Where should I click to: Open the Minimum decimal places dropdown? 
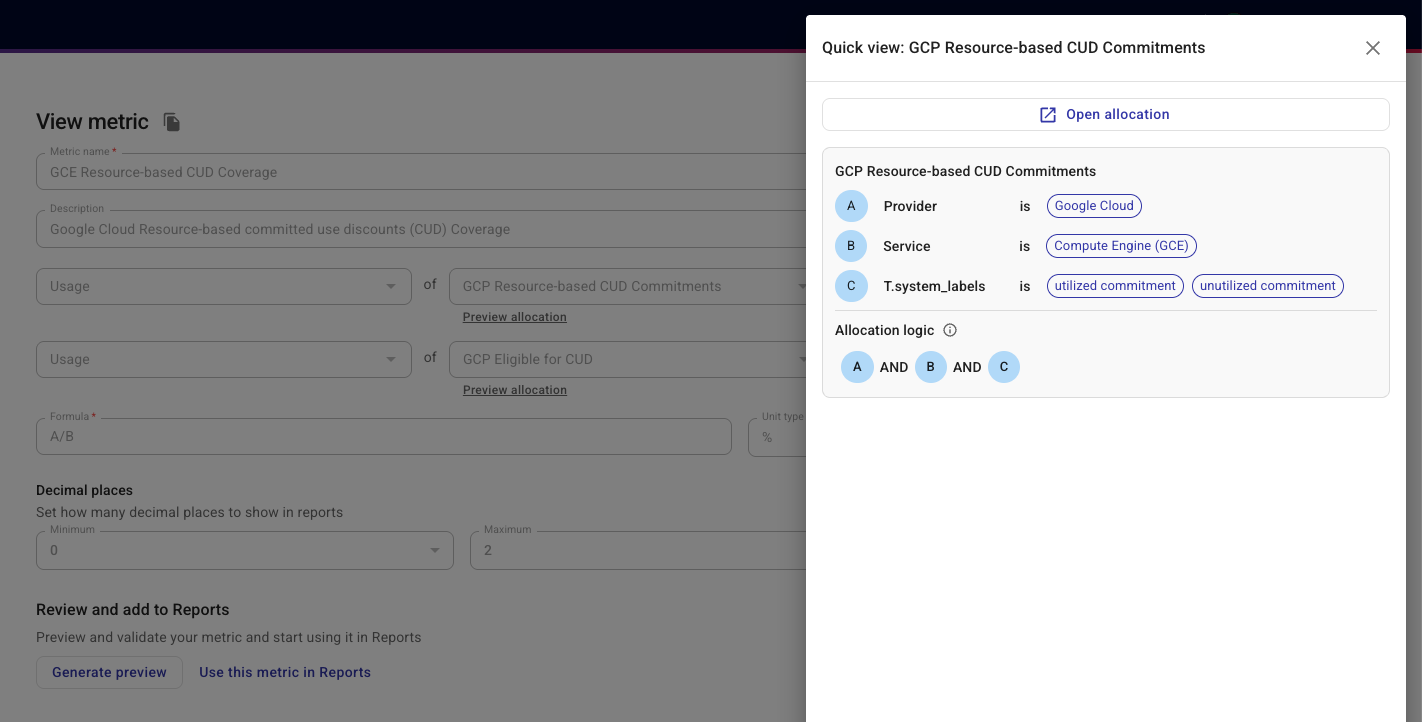[245, 550]
